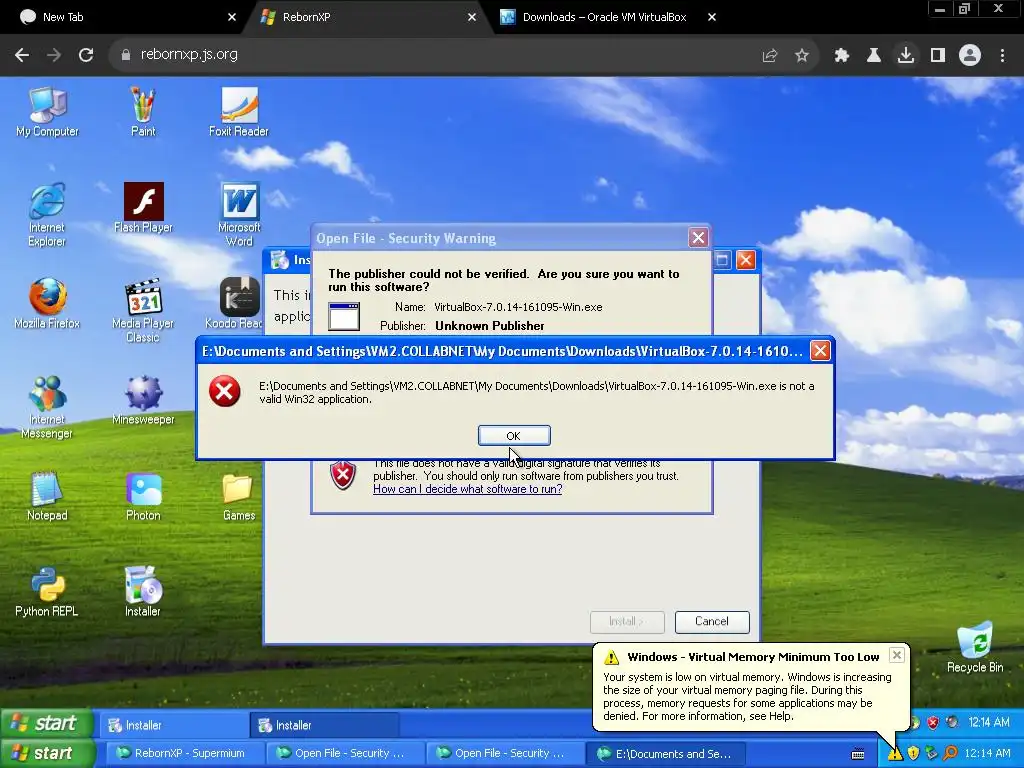Close the Open File Security Warning dialog

698,238
